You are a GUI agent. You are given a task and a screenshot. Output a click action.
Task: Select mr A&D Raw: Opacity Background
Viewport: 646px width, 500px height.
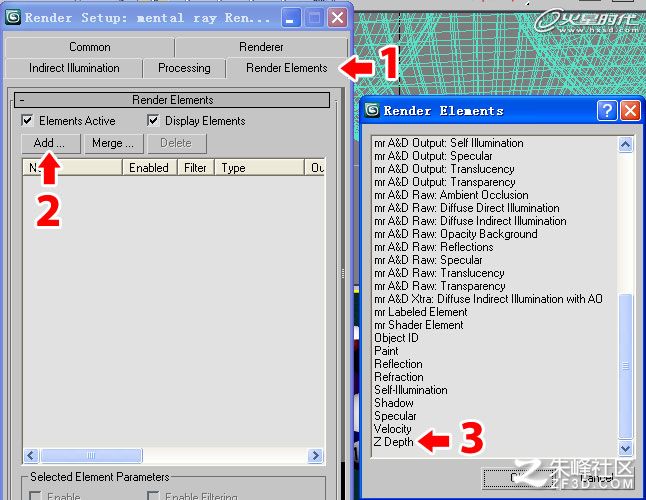[x=456, y=234]
